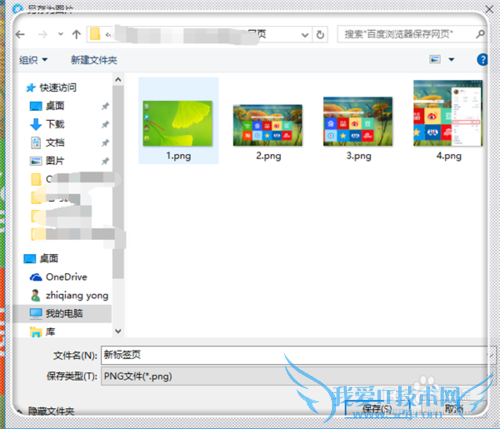This screenshot has height=429, width=500.
Task: Click the blue download arrow icon
Action: (36, 124)
